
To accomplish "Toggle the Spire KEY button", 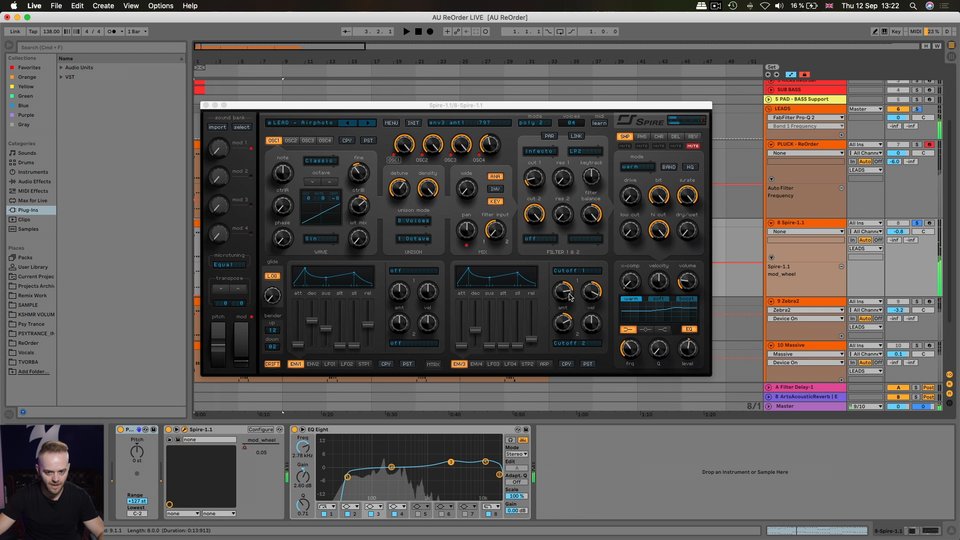I will point(495,201).
